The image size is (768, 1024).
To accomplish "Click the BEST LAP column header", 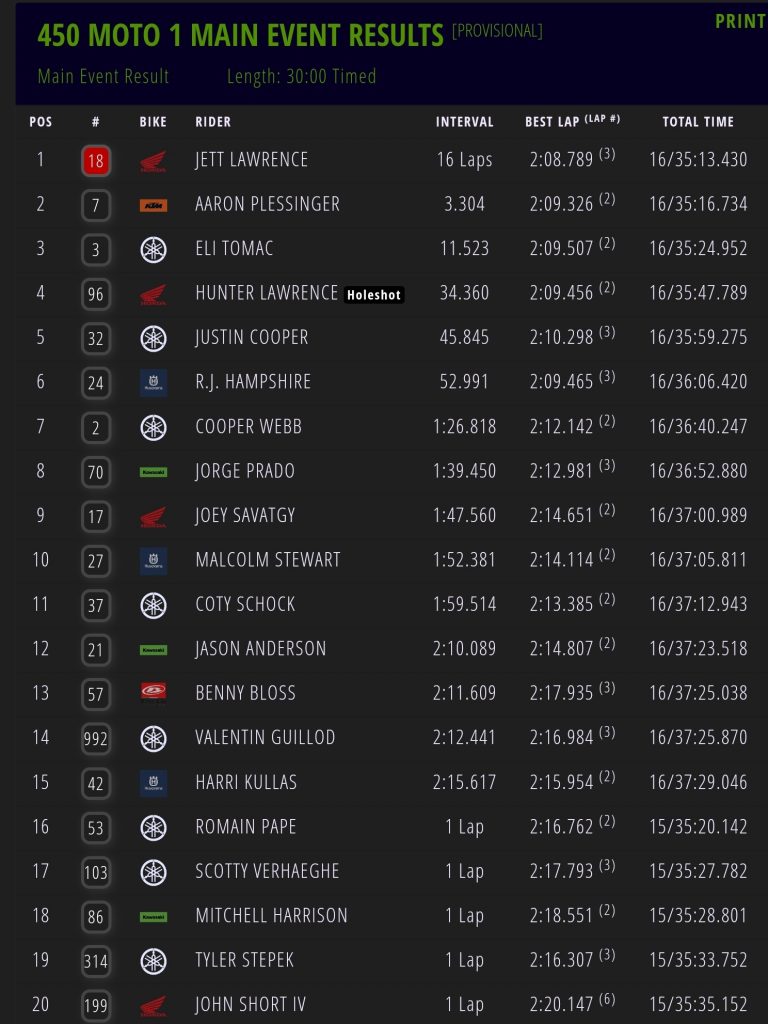I will coord(553,122).
